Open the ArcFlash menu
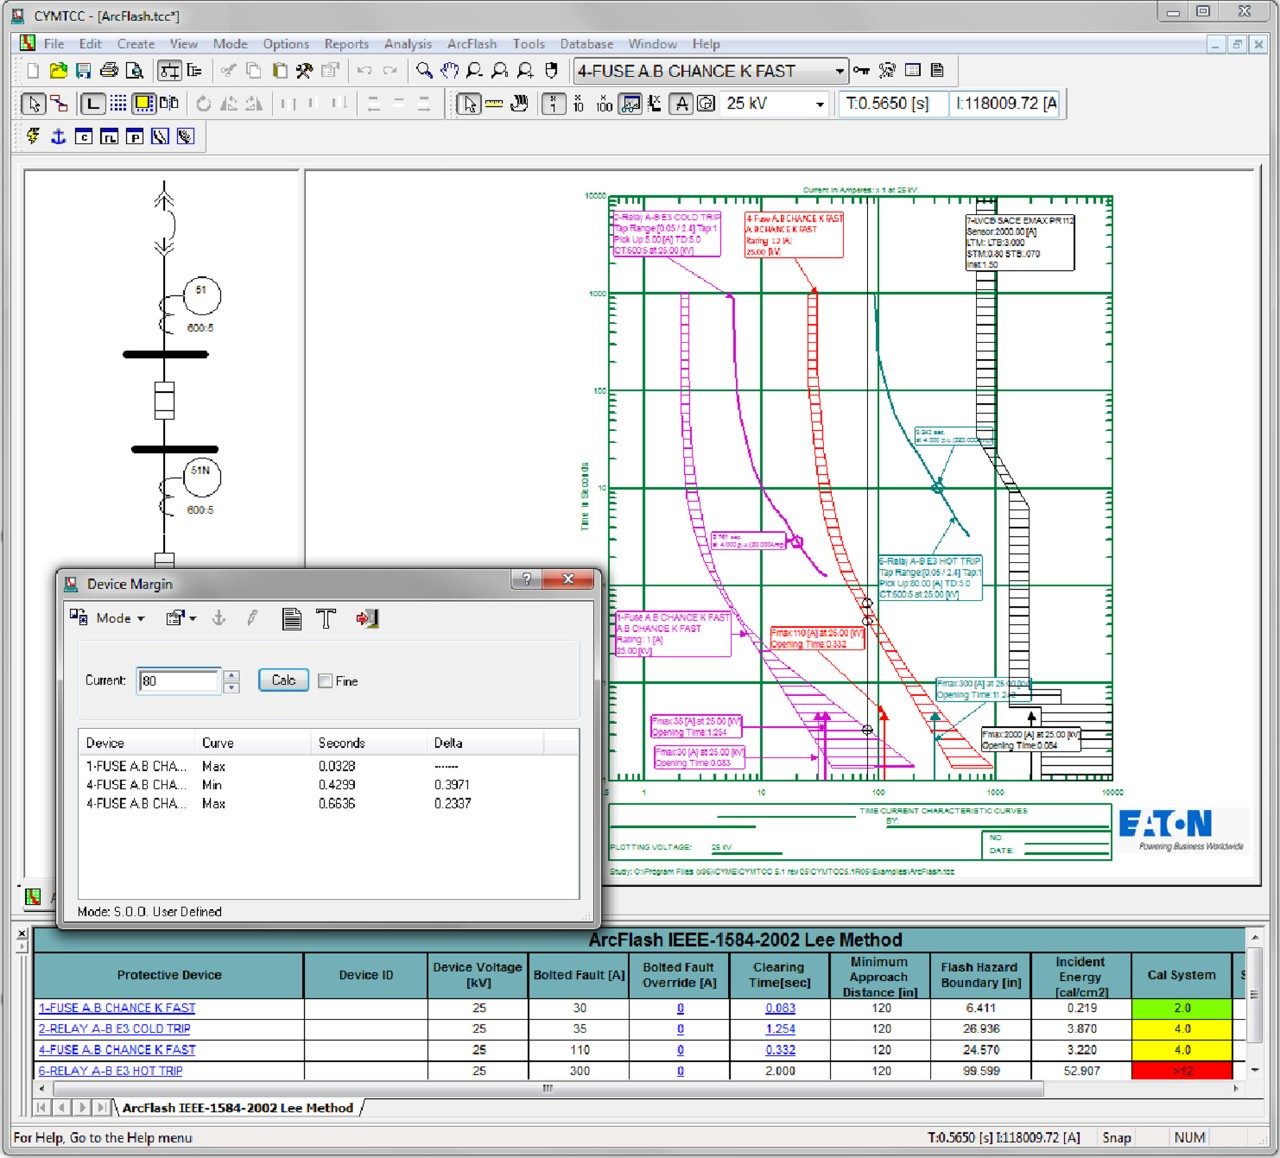This screenshot has width=1280, height=1158. coord(471,43)
